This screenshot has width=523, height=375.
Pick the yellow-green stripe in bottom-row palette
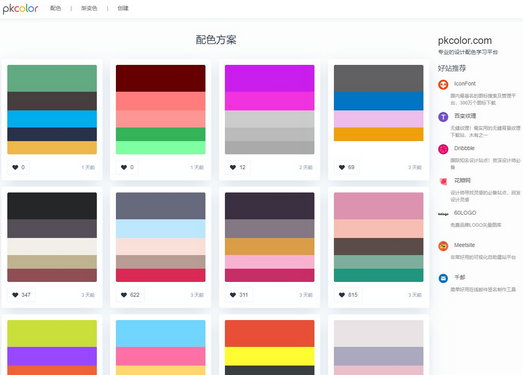point(52,334)
